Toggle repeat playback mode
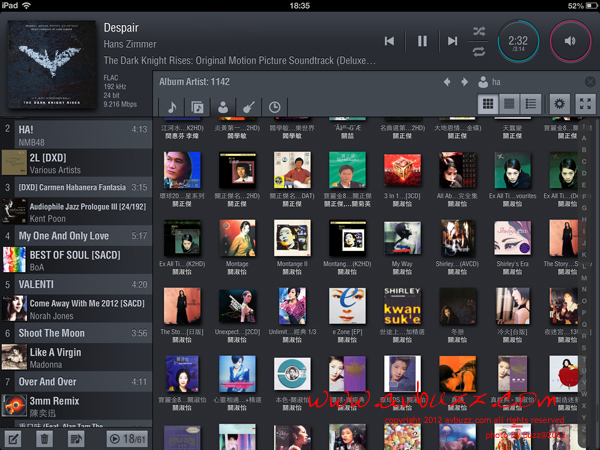Viewport: 600px width, 450px height. point(479,51)
